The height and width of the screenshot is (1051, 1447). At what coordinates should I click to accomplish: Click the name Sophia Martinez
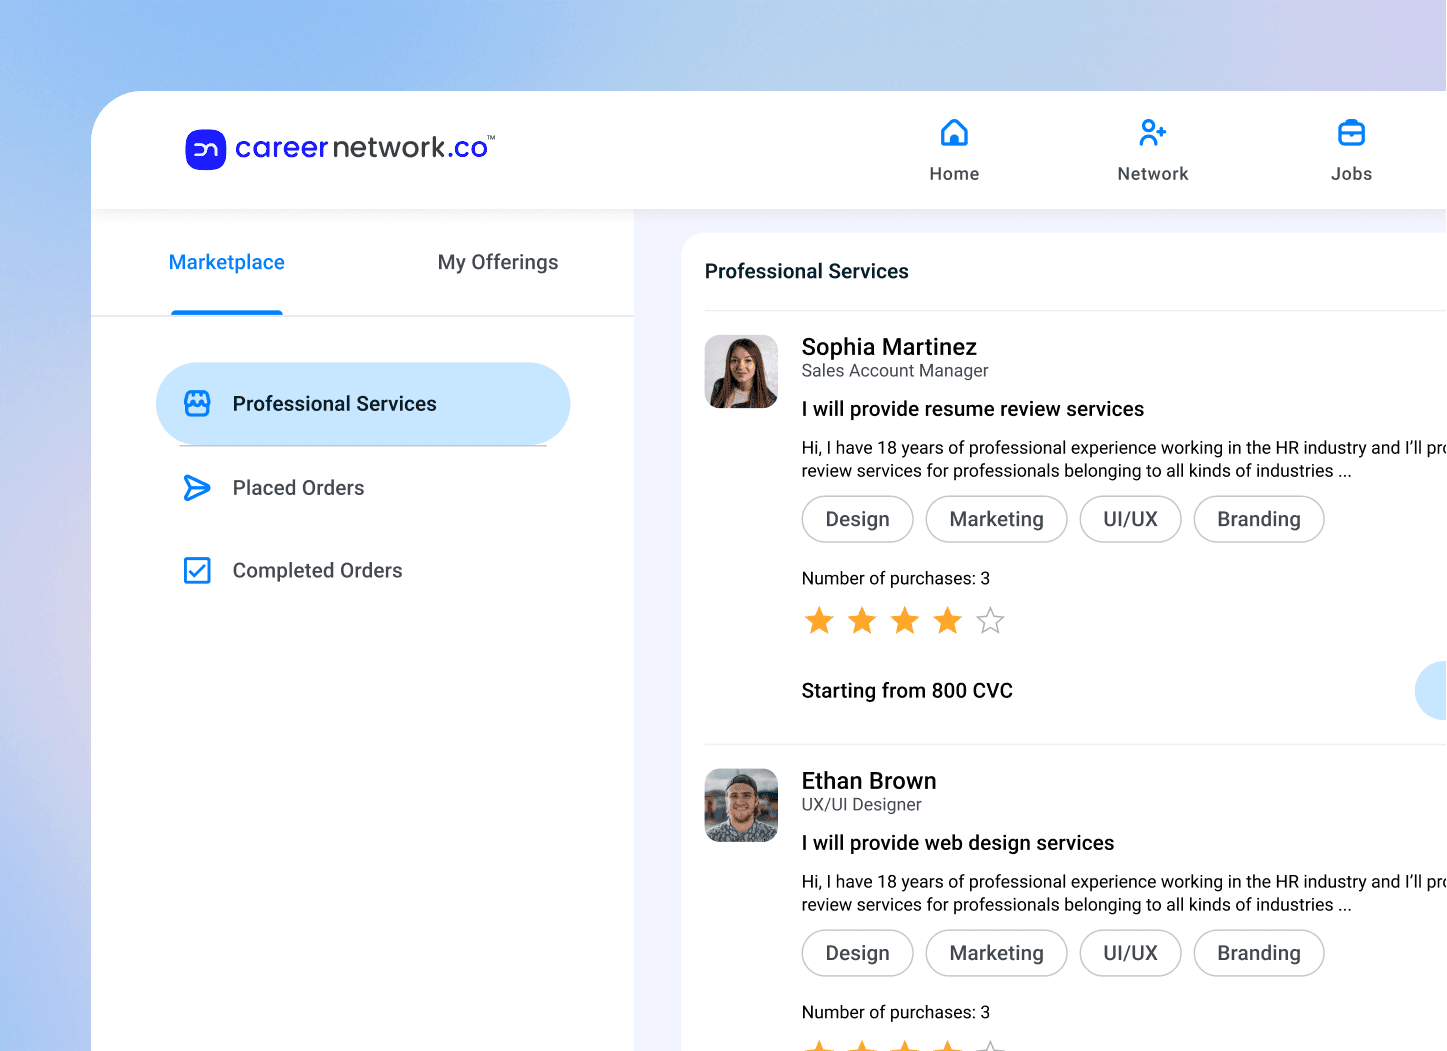(x=889, y=347)
